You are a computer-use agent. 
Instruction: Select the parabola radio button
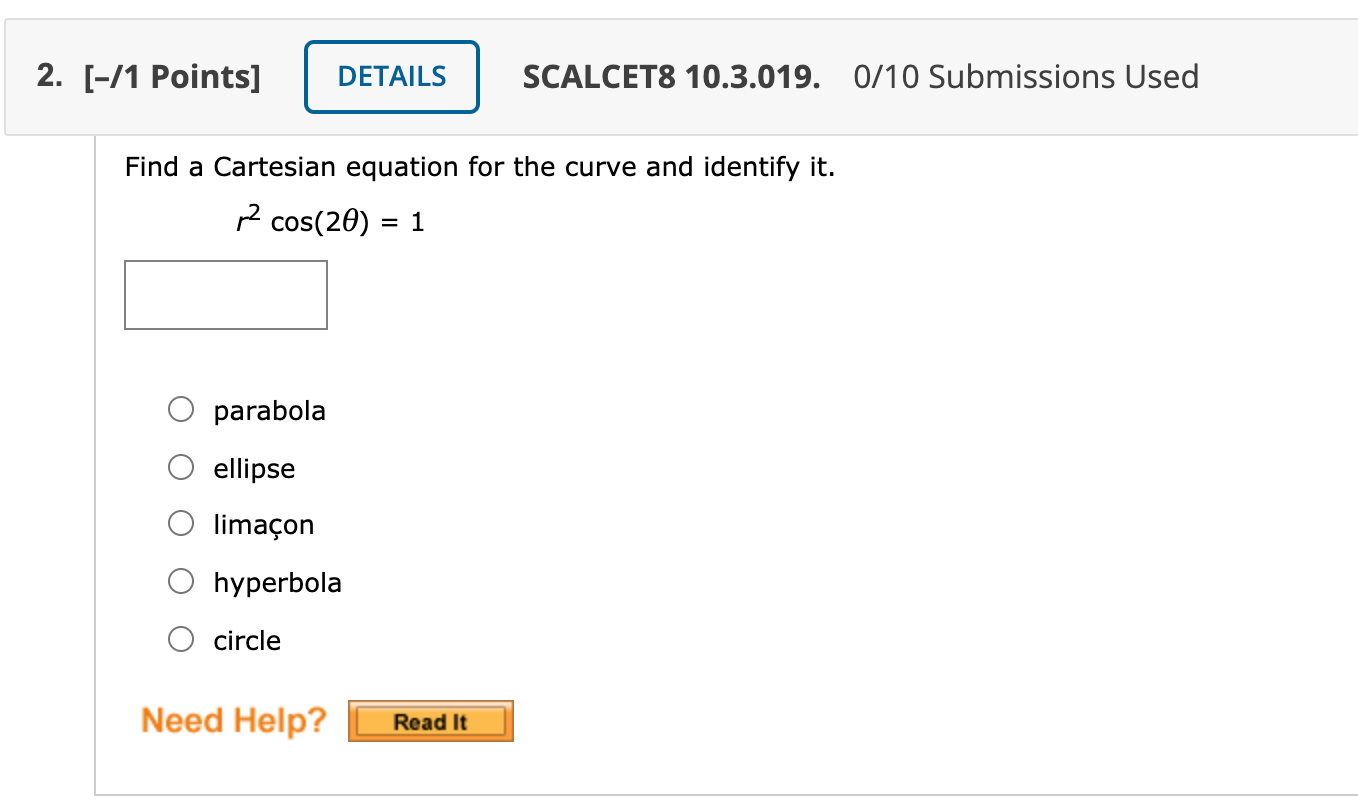coord(181,409)
